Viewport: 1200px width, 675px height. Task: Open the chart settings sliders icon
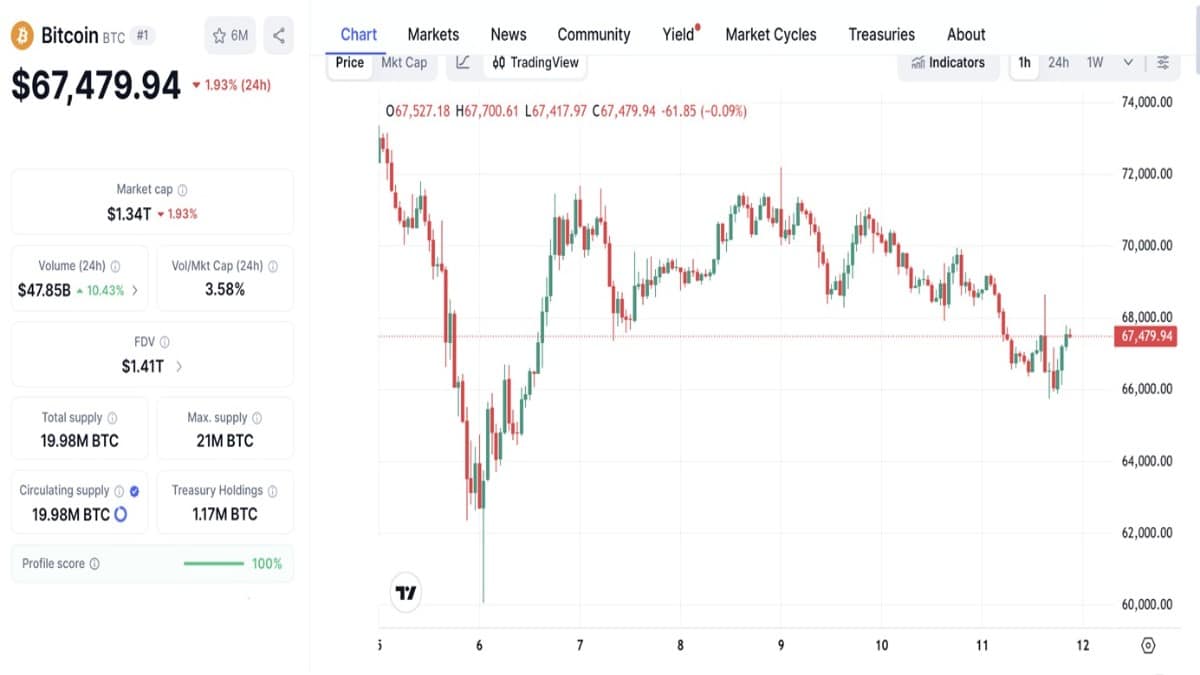click(x=1160, y=62)
